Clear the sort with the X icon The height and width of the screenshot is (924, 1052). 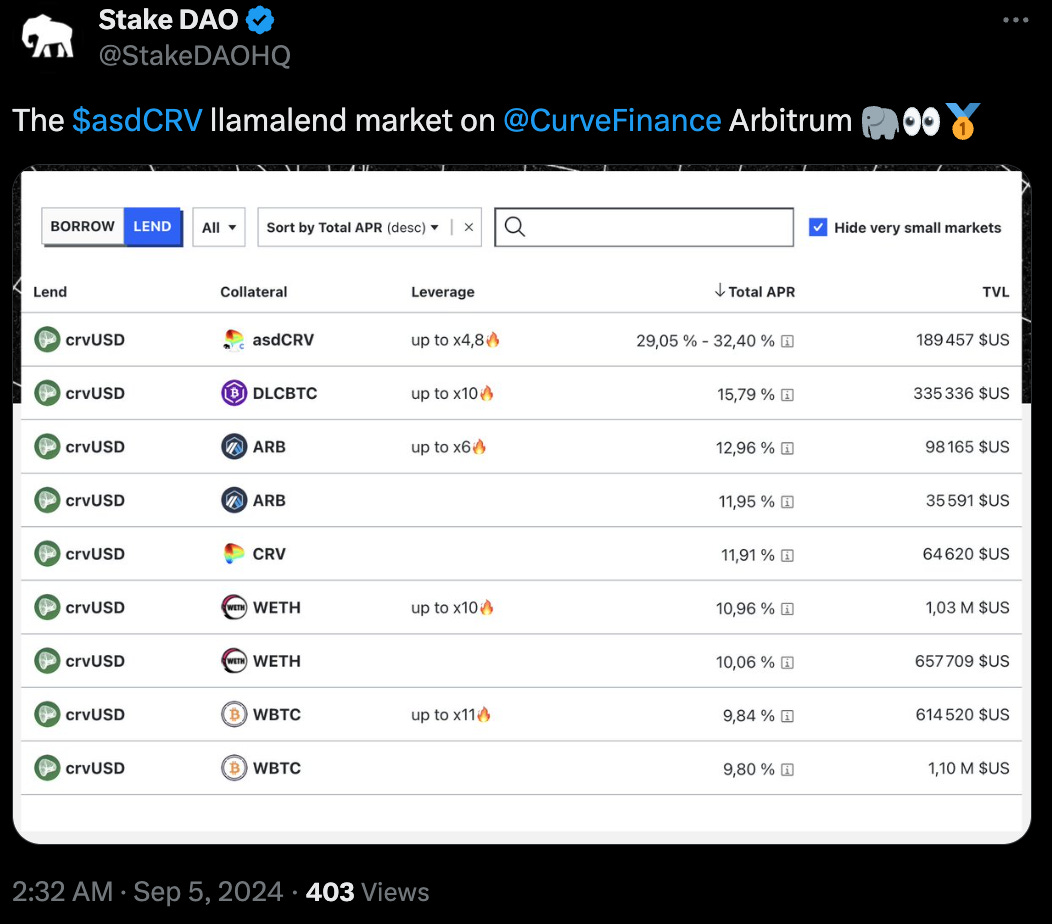pyautogui.click(x=468, y=227)
